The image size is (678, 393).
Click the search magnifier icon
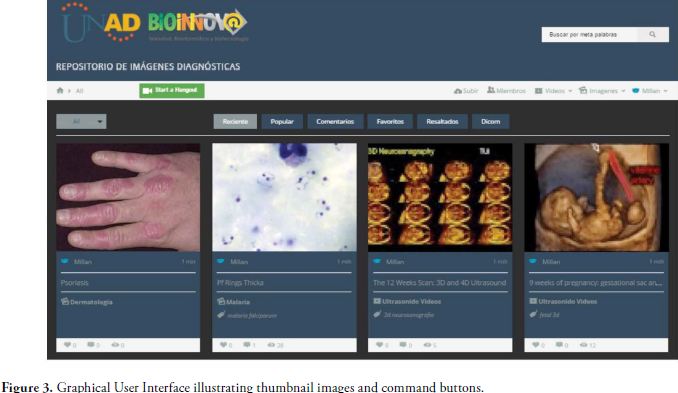(652, 35)
